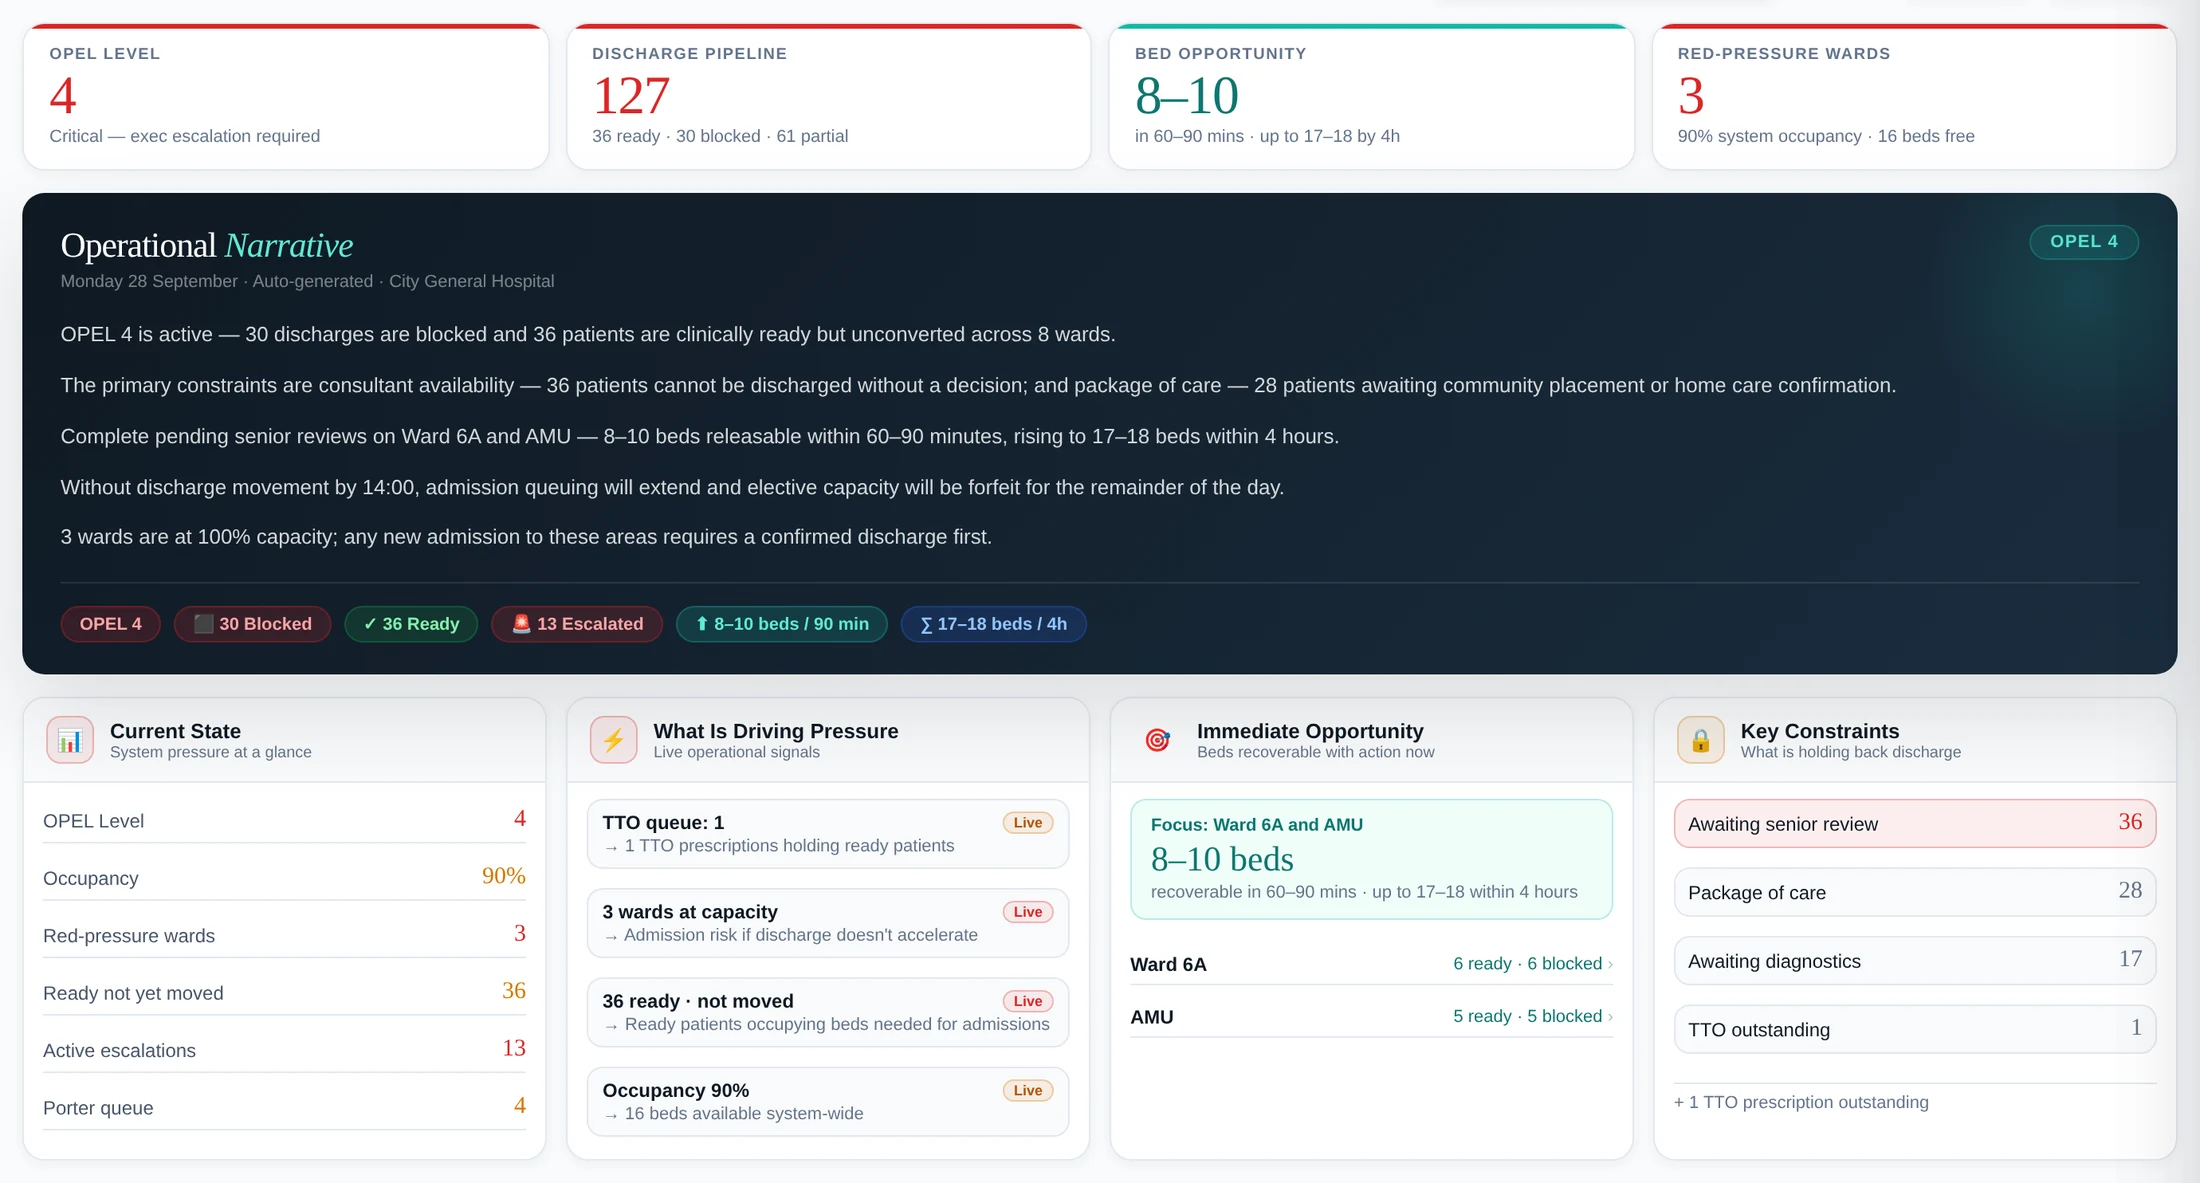Viewport: 2200px width, 1183px height.
Task: Expand Ward 6A row chevron
Action: (1609, 964)
